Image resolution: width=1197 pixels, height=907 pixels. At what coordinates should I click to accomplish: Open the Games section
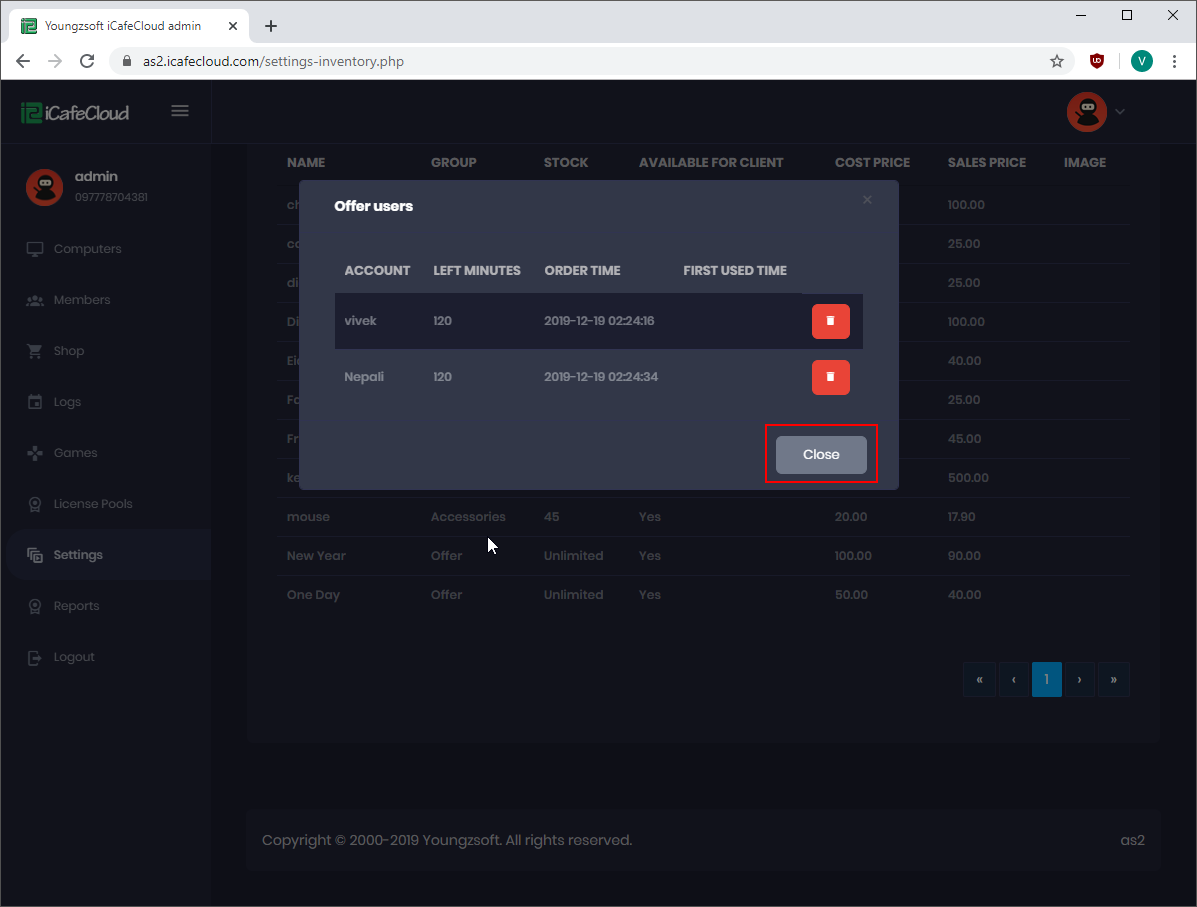(75, 453)
